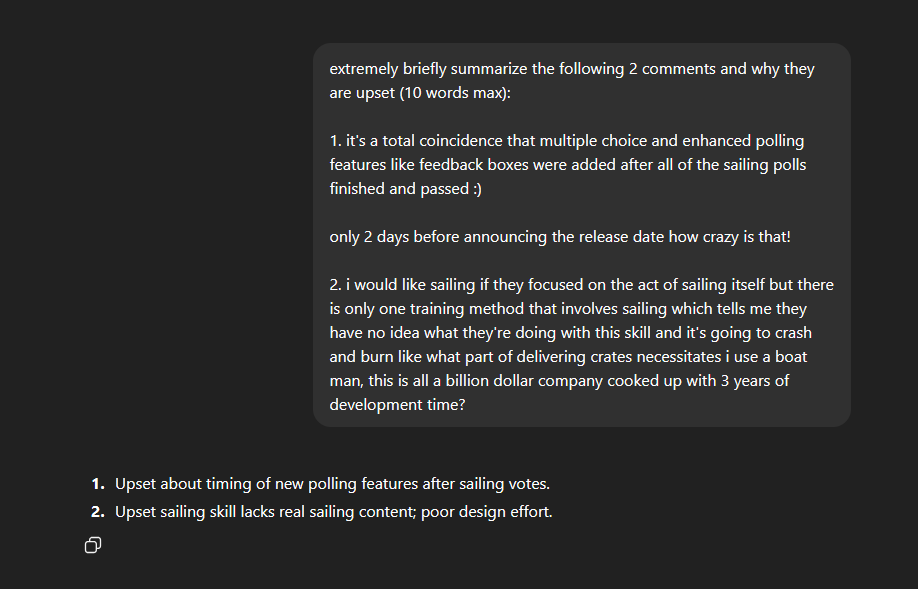
Task: Click the line 'finished and passed :)'
Action: point(406,189)
